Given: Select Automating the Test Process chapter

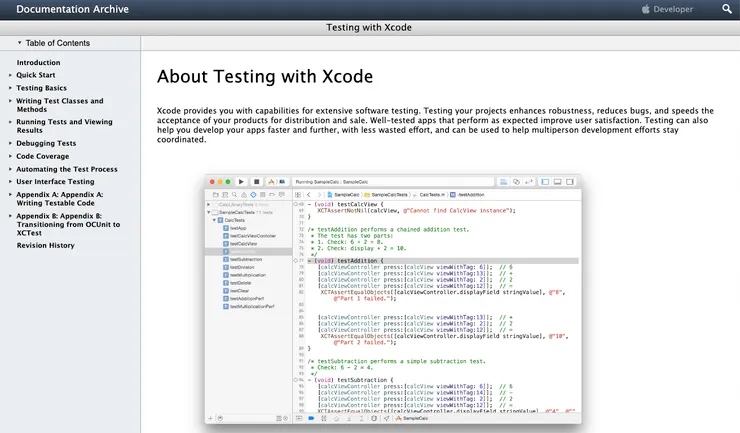Looking at the screenshot, I should pyautogui.click(x=66, y=169).
